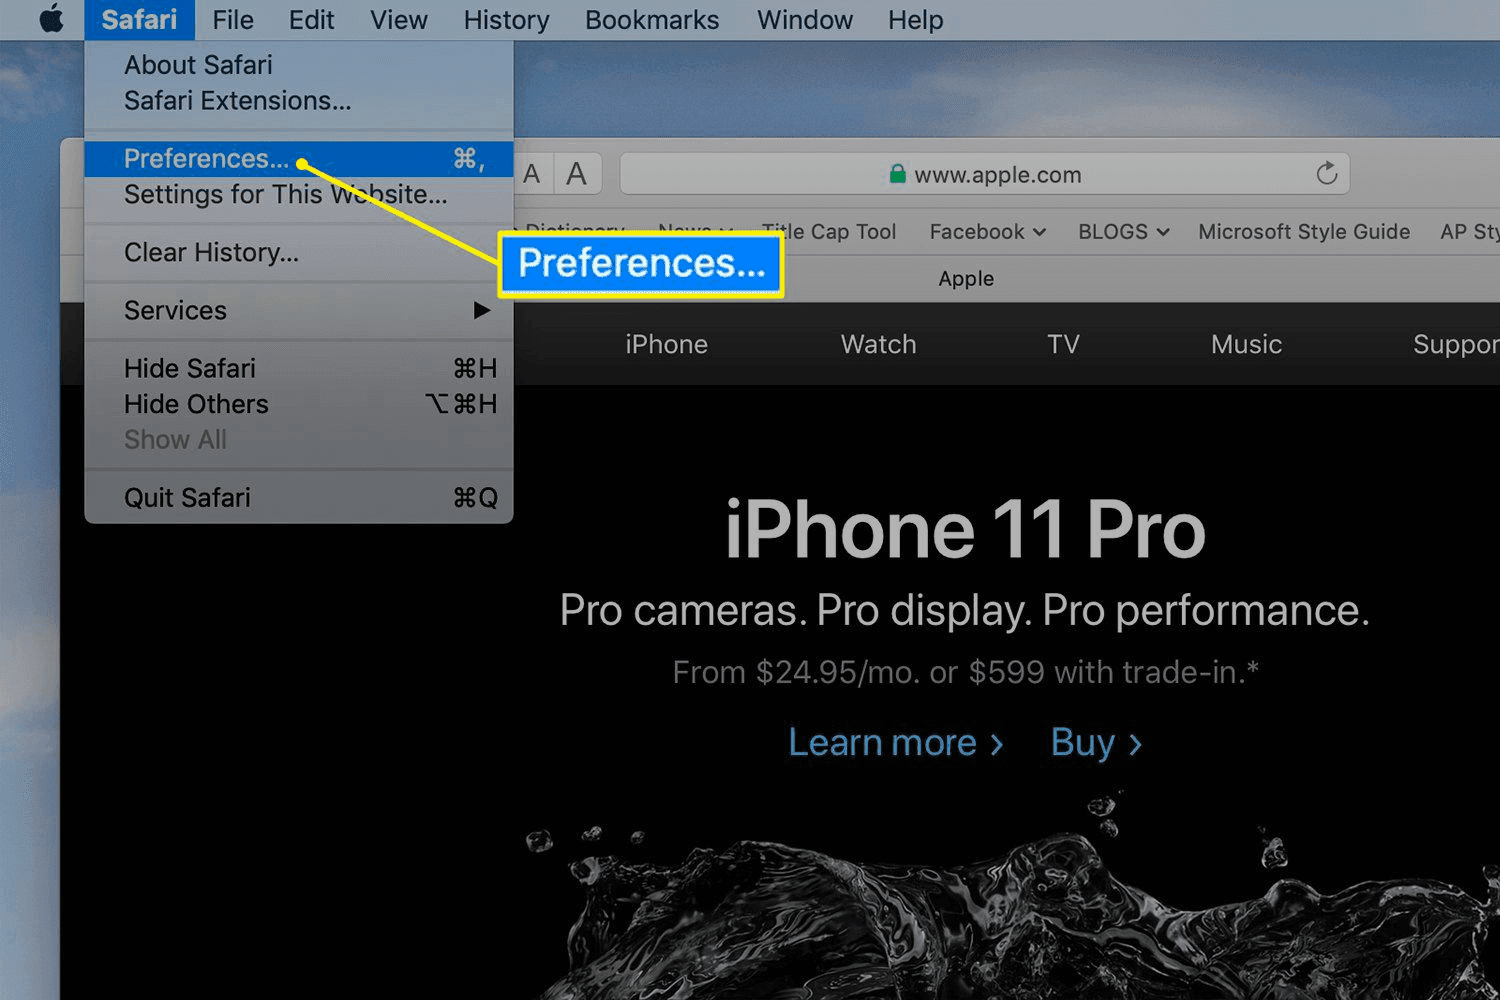This screenshot has width=1500, height=1000.
Task: Click the www.apple.com address field
Action: coord(985,174)
